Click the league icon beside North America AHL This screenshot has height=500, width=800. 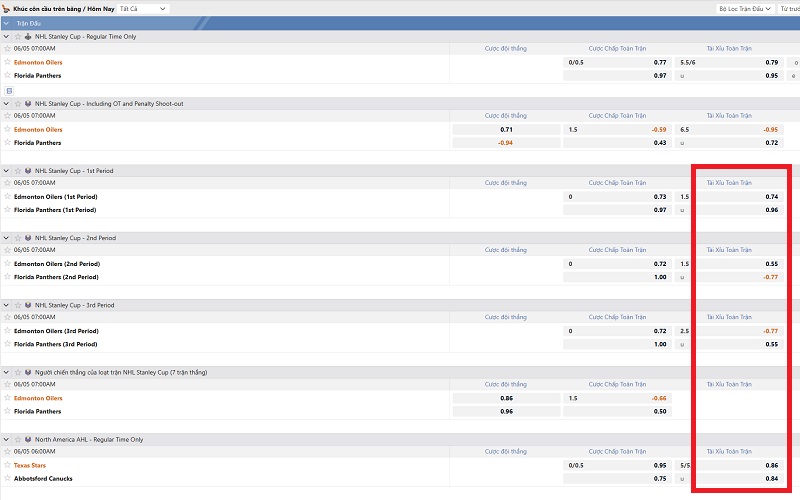(x=28, y=439)
